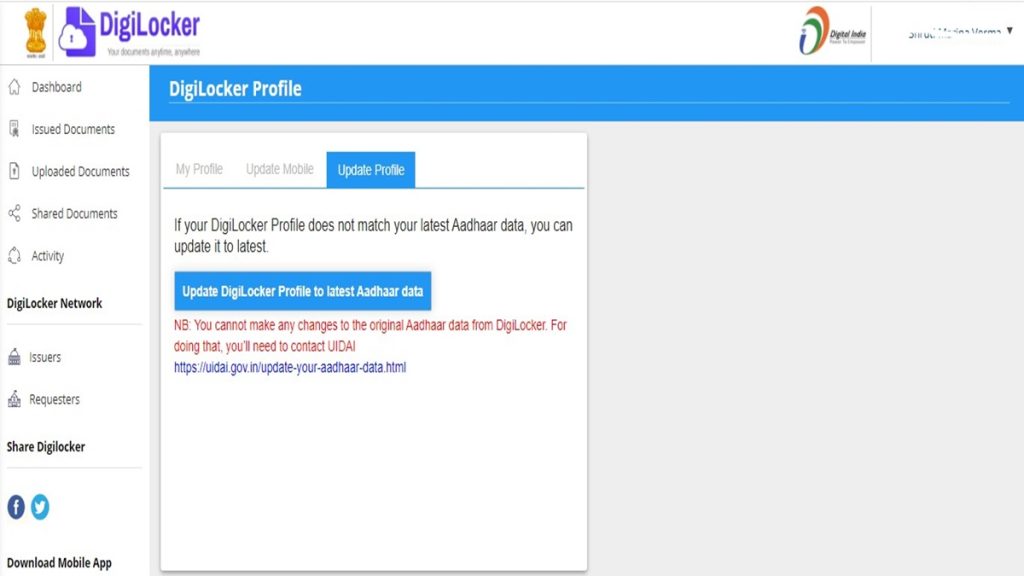The height and width of the screenshot is (576, 1024).
Task: Share DigiLocker on Twitter
Action: [40, 507]
